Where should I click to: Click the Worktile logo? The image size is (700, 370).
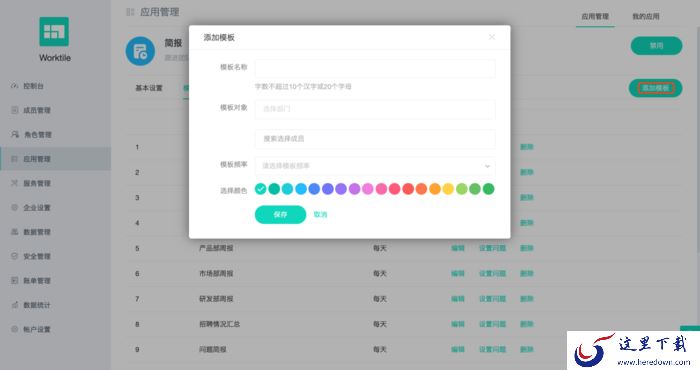point(54,32)
